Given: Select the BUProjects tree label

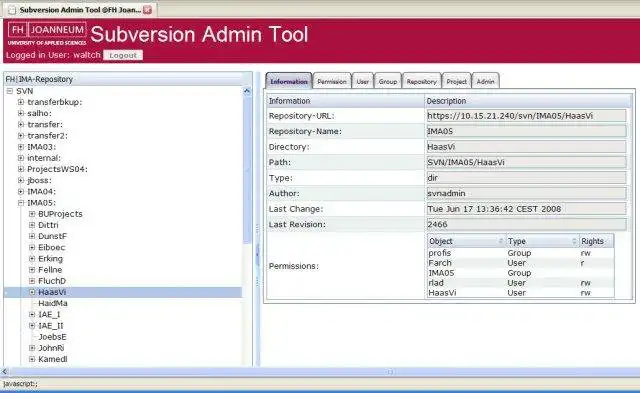Looking at the screenshot, I should tap(60, 214).
